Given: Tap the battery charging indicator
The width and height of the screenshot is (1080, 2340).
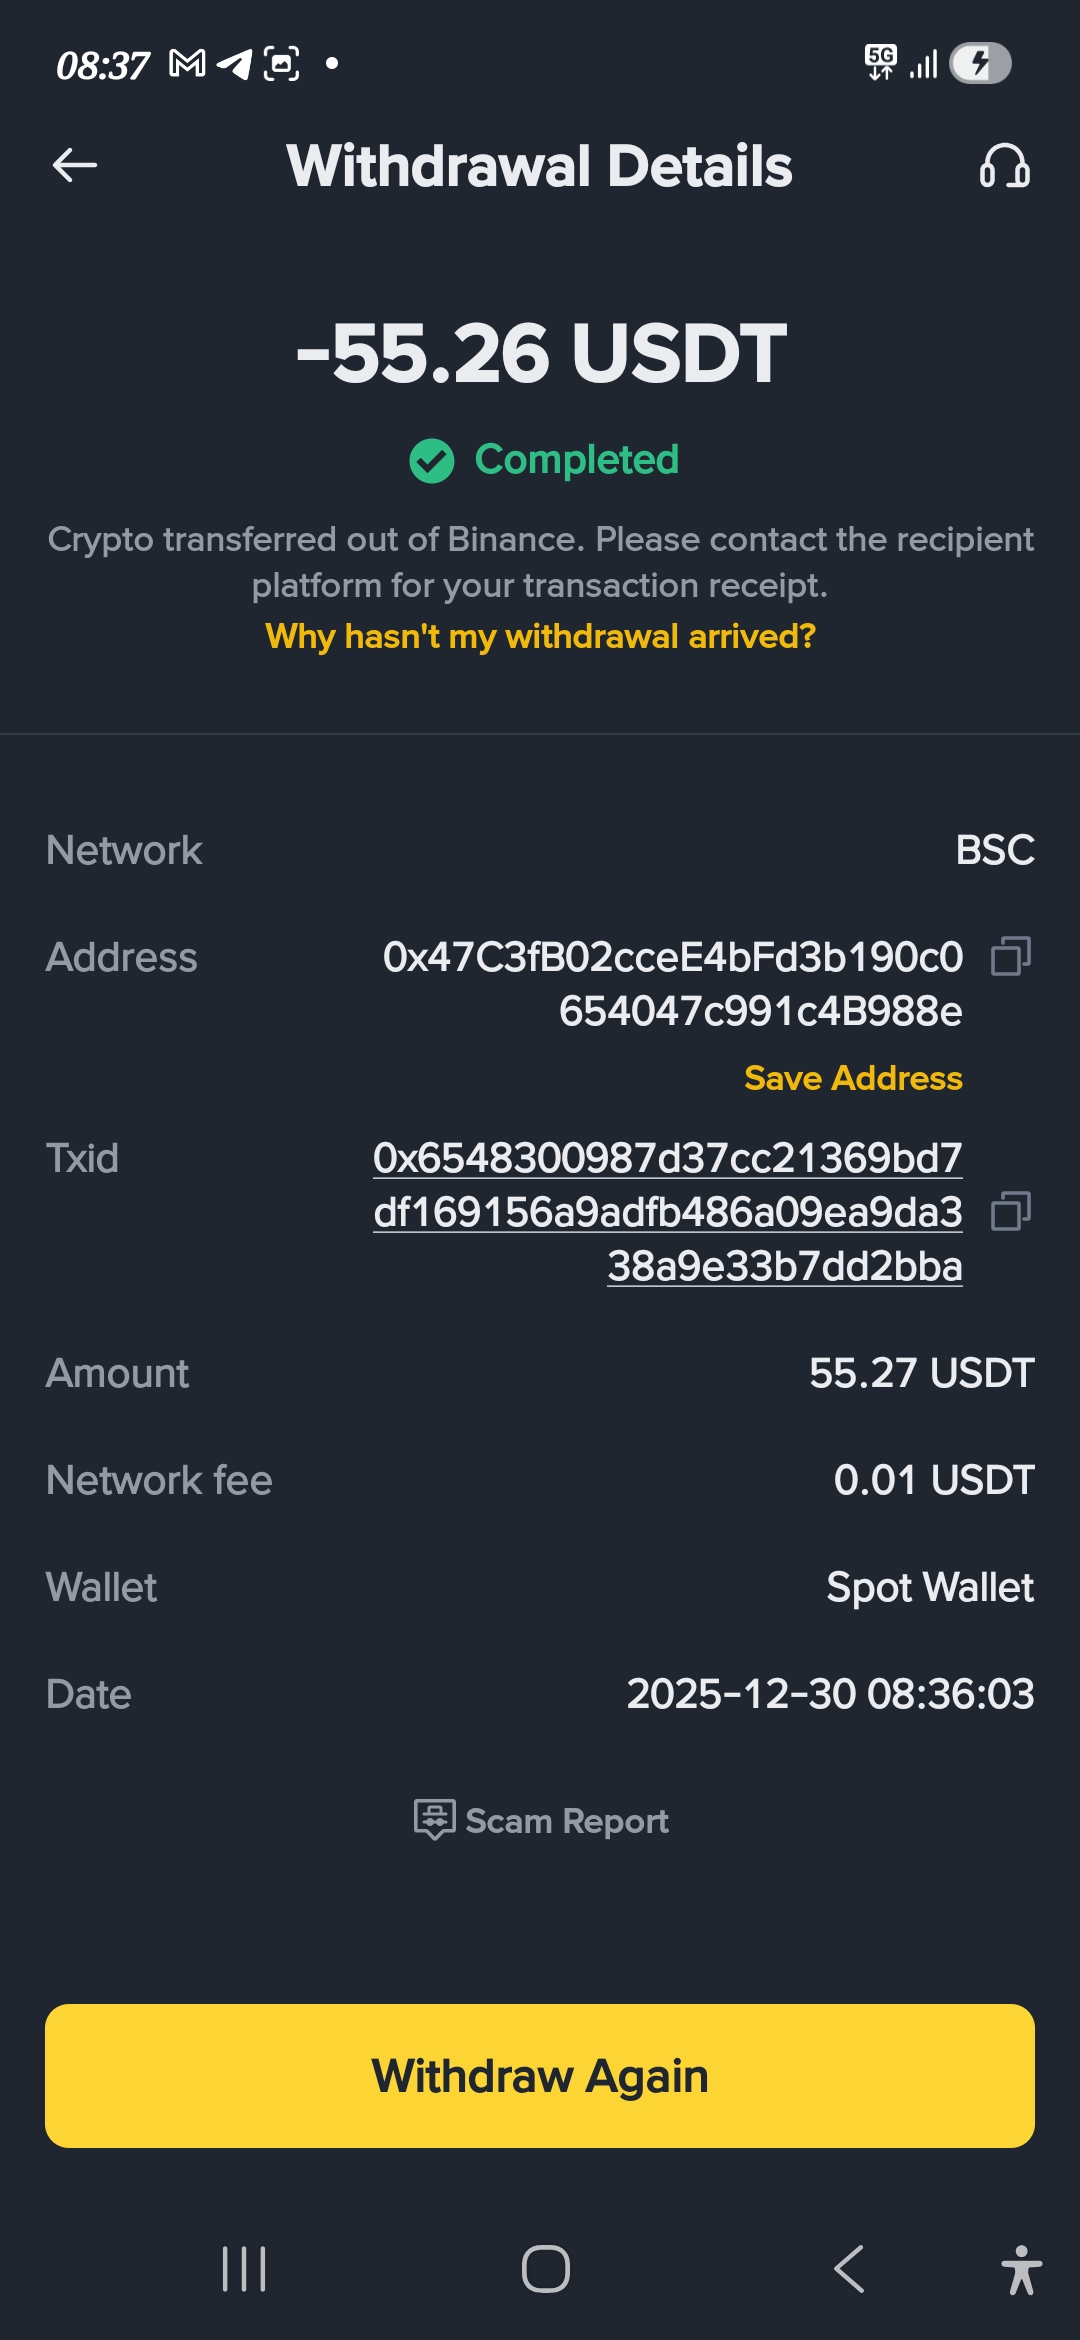Looking at the screenshot, I should click(x=980, y=64).
